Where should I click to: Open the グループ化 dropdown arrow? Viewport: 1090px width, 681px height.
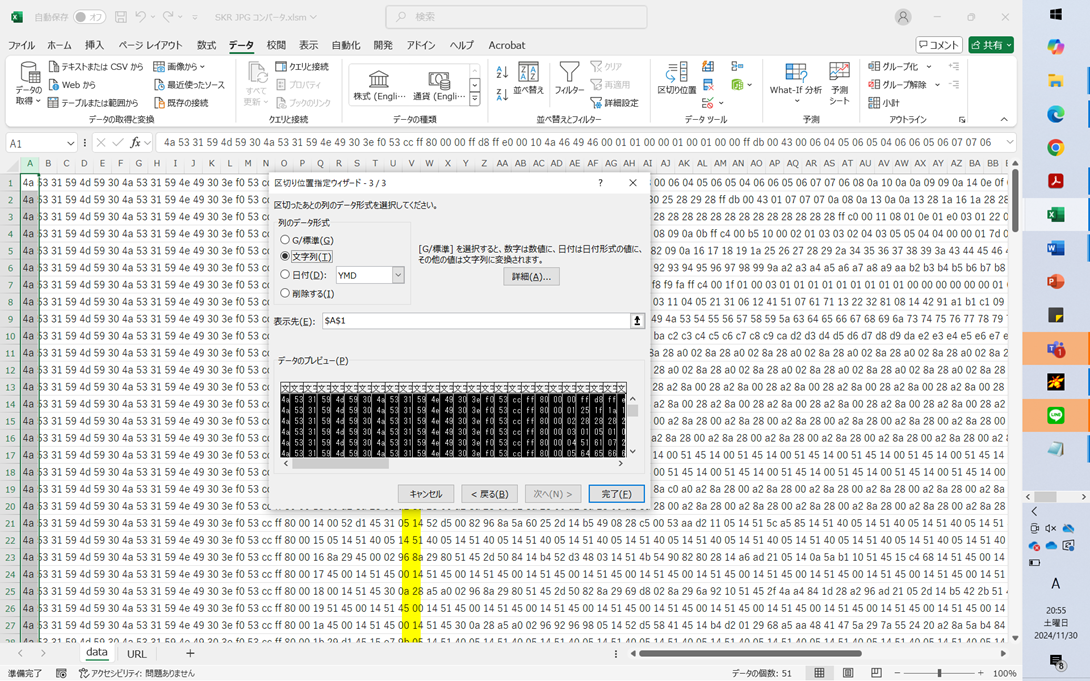click(x=929, y=67)
